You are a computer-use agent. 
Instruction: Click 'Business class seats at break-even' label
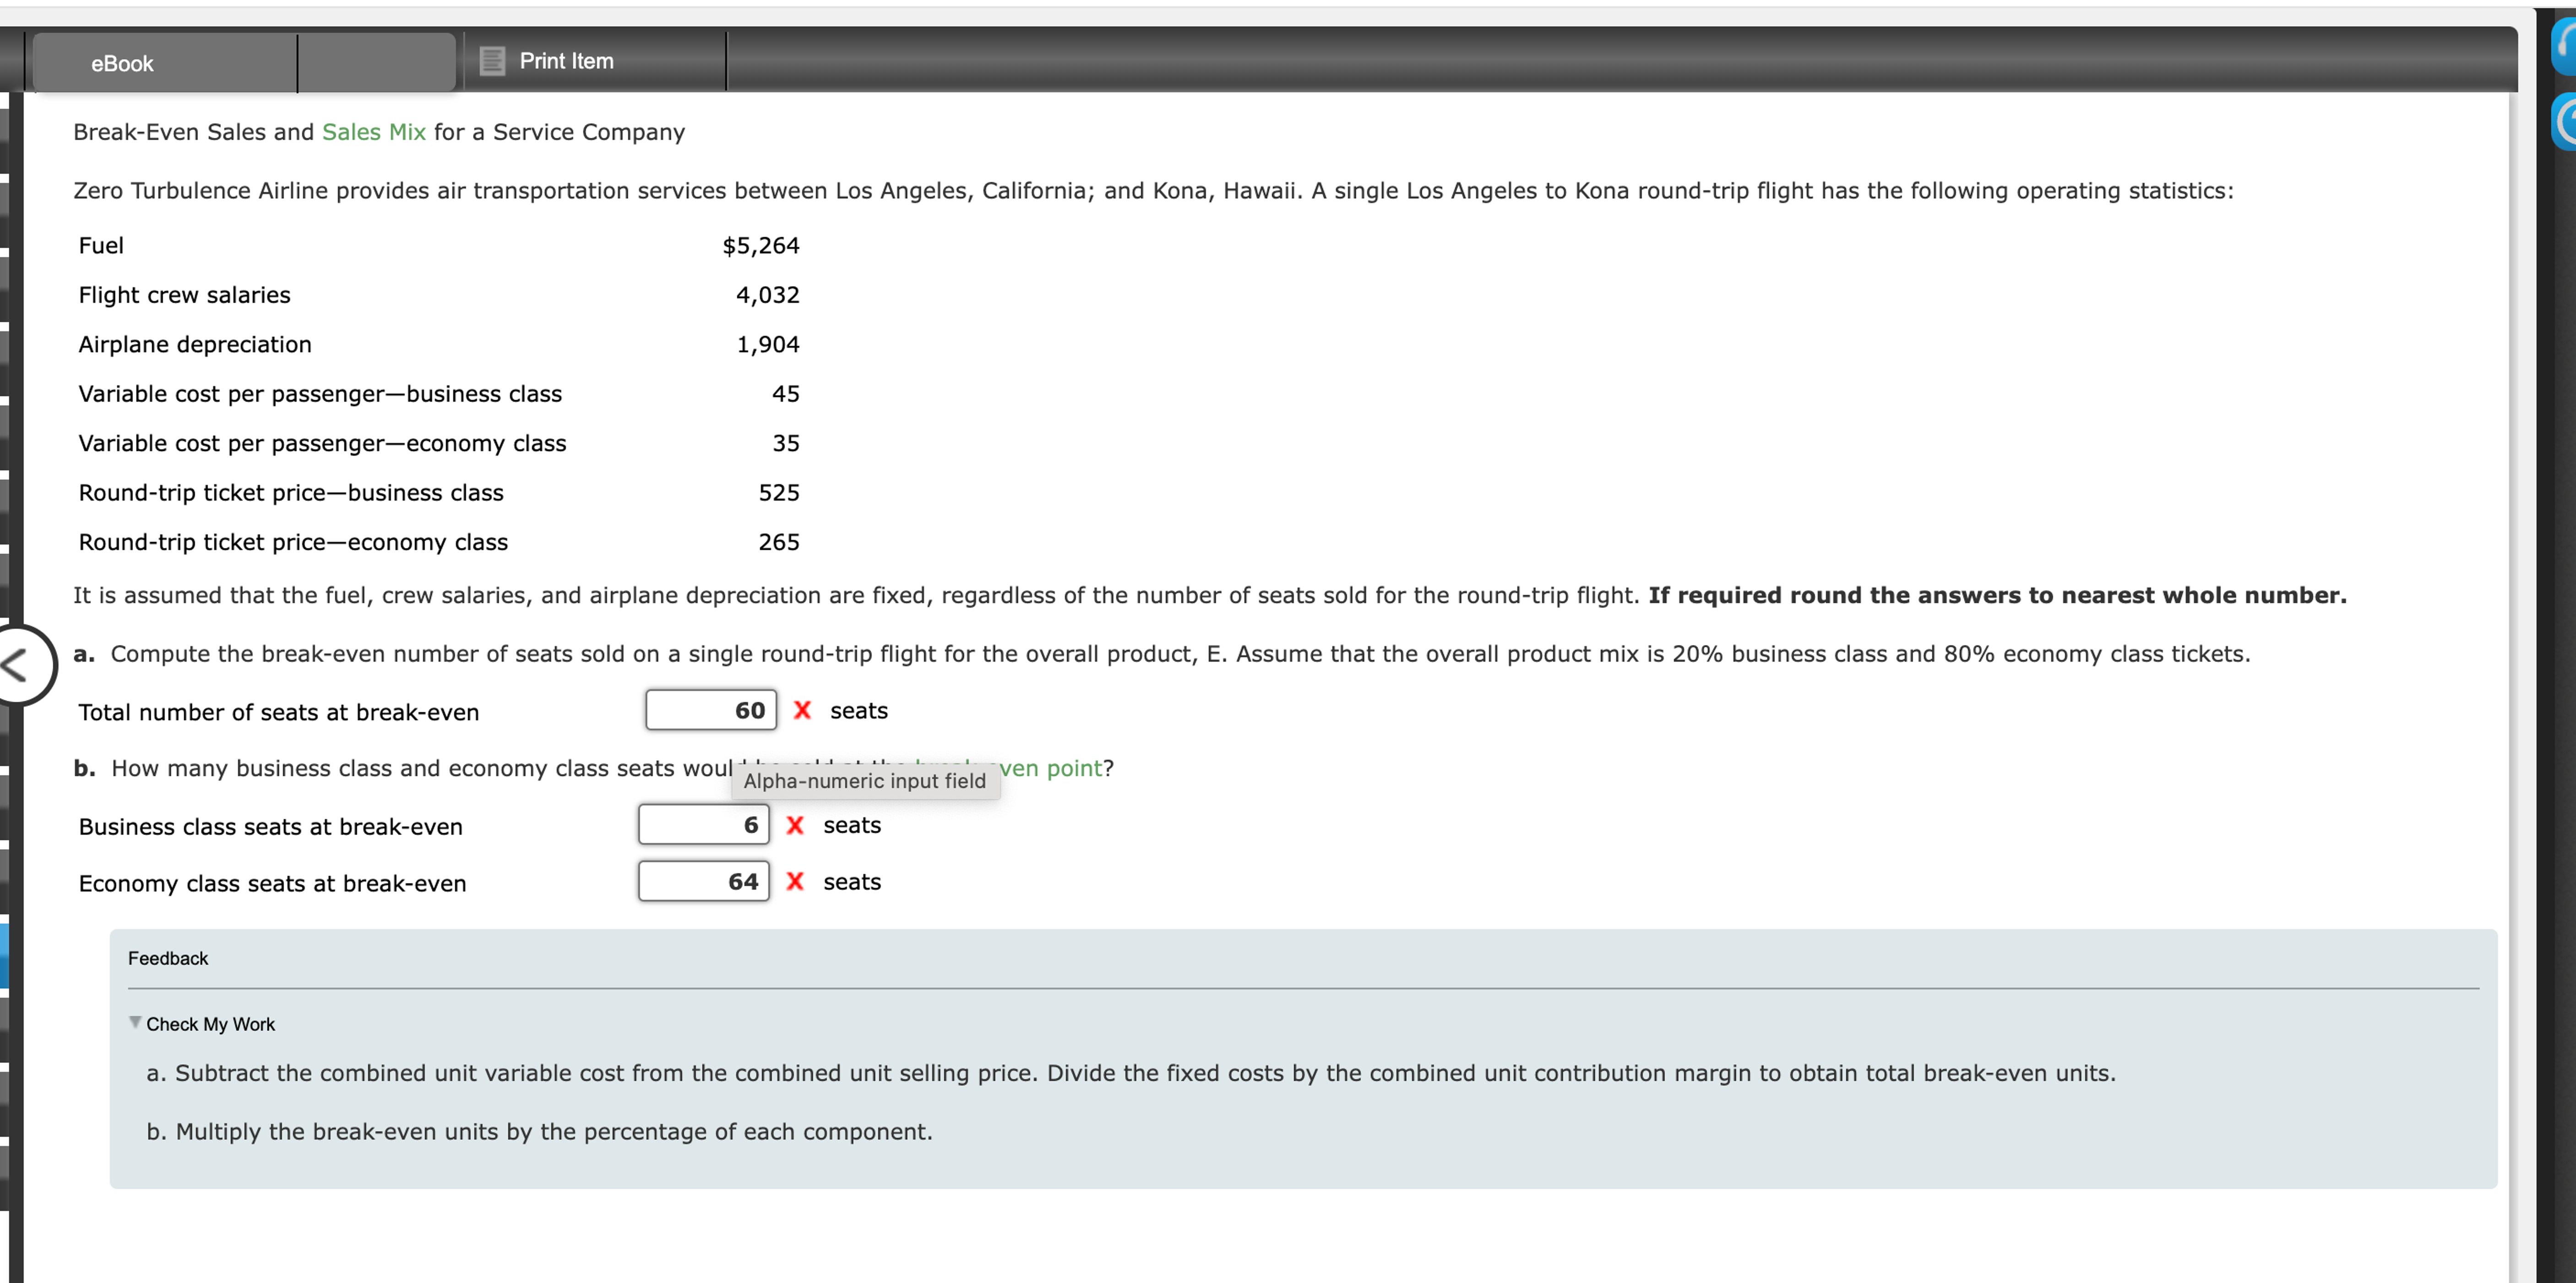(270, 827)
